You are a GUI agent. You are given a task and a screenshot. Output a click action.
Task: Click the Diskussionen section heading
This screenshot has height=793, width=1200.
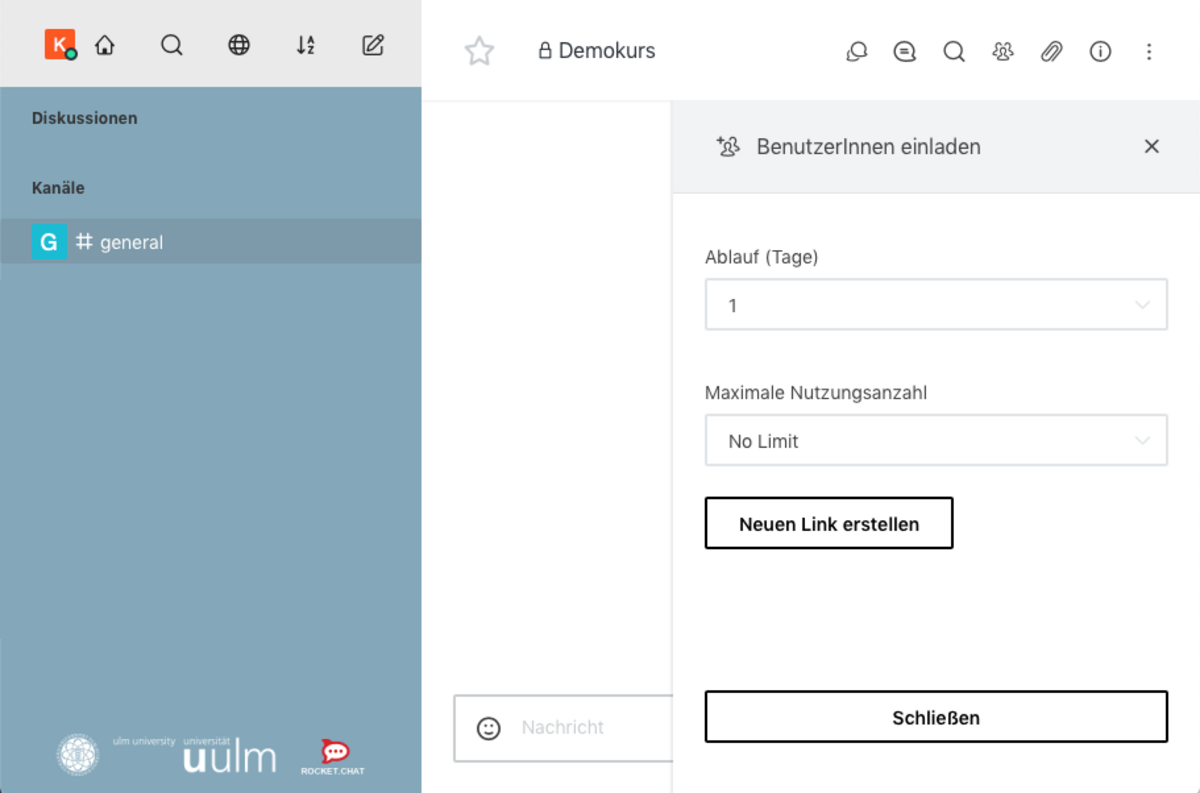pyautogui.click(x=85, y=118)
